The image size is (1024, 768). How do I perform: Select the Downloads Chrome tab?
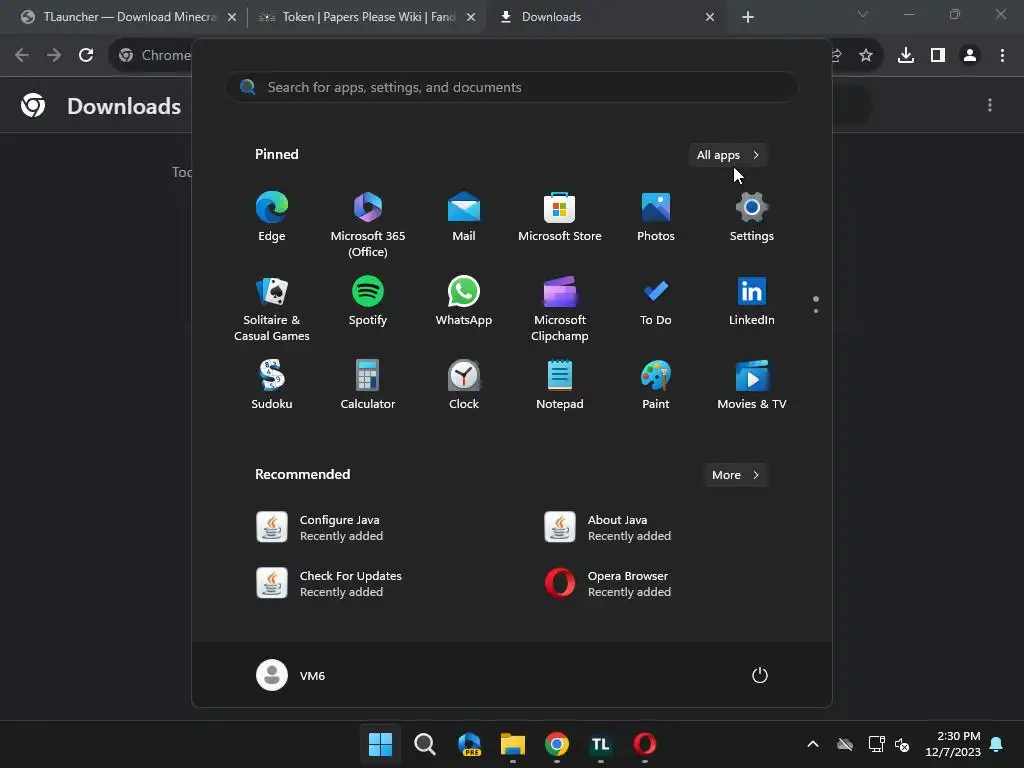pyautogui.click(x=606, y=17)
